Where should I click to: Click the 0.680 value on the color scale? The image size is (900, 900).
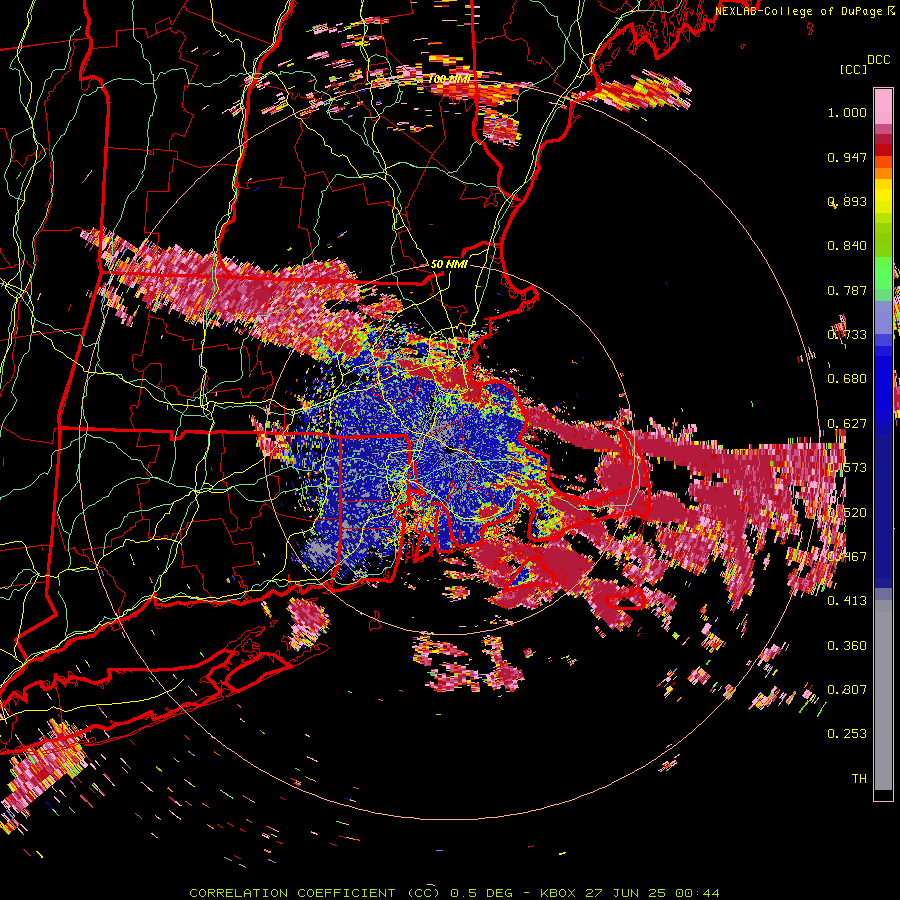click(x=847, y=379)
